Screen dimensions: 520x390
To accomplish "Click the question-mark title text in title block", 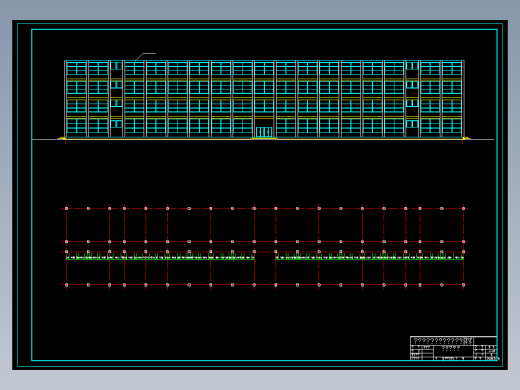I will tap(438, 341).
